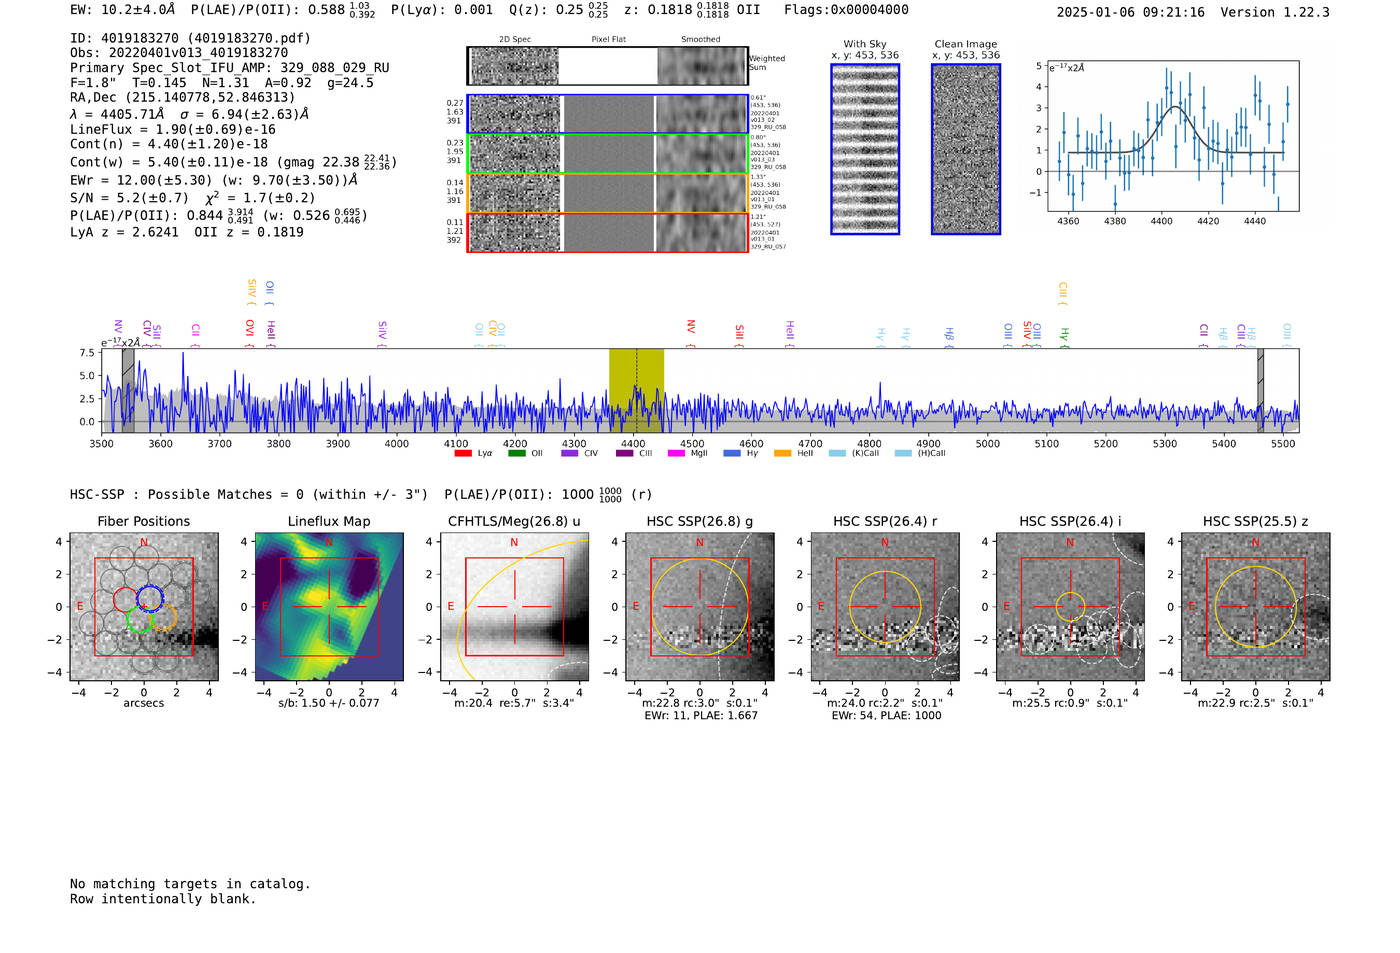Open the HSC SSP(26.4) i cutout
Screen dimensions: 1400x953
point(1070,607)
